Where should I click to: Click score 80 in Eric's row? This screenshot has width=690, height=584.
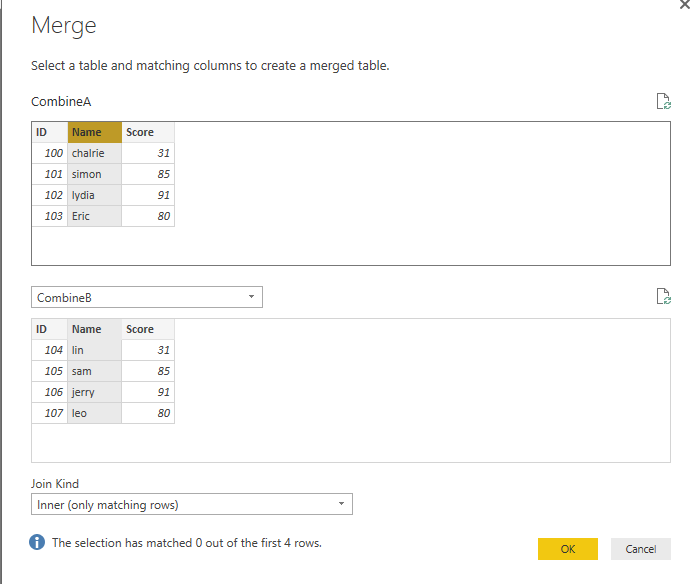point(148,216)
